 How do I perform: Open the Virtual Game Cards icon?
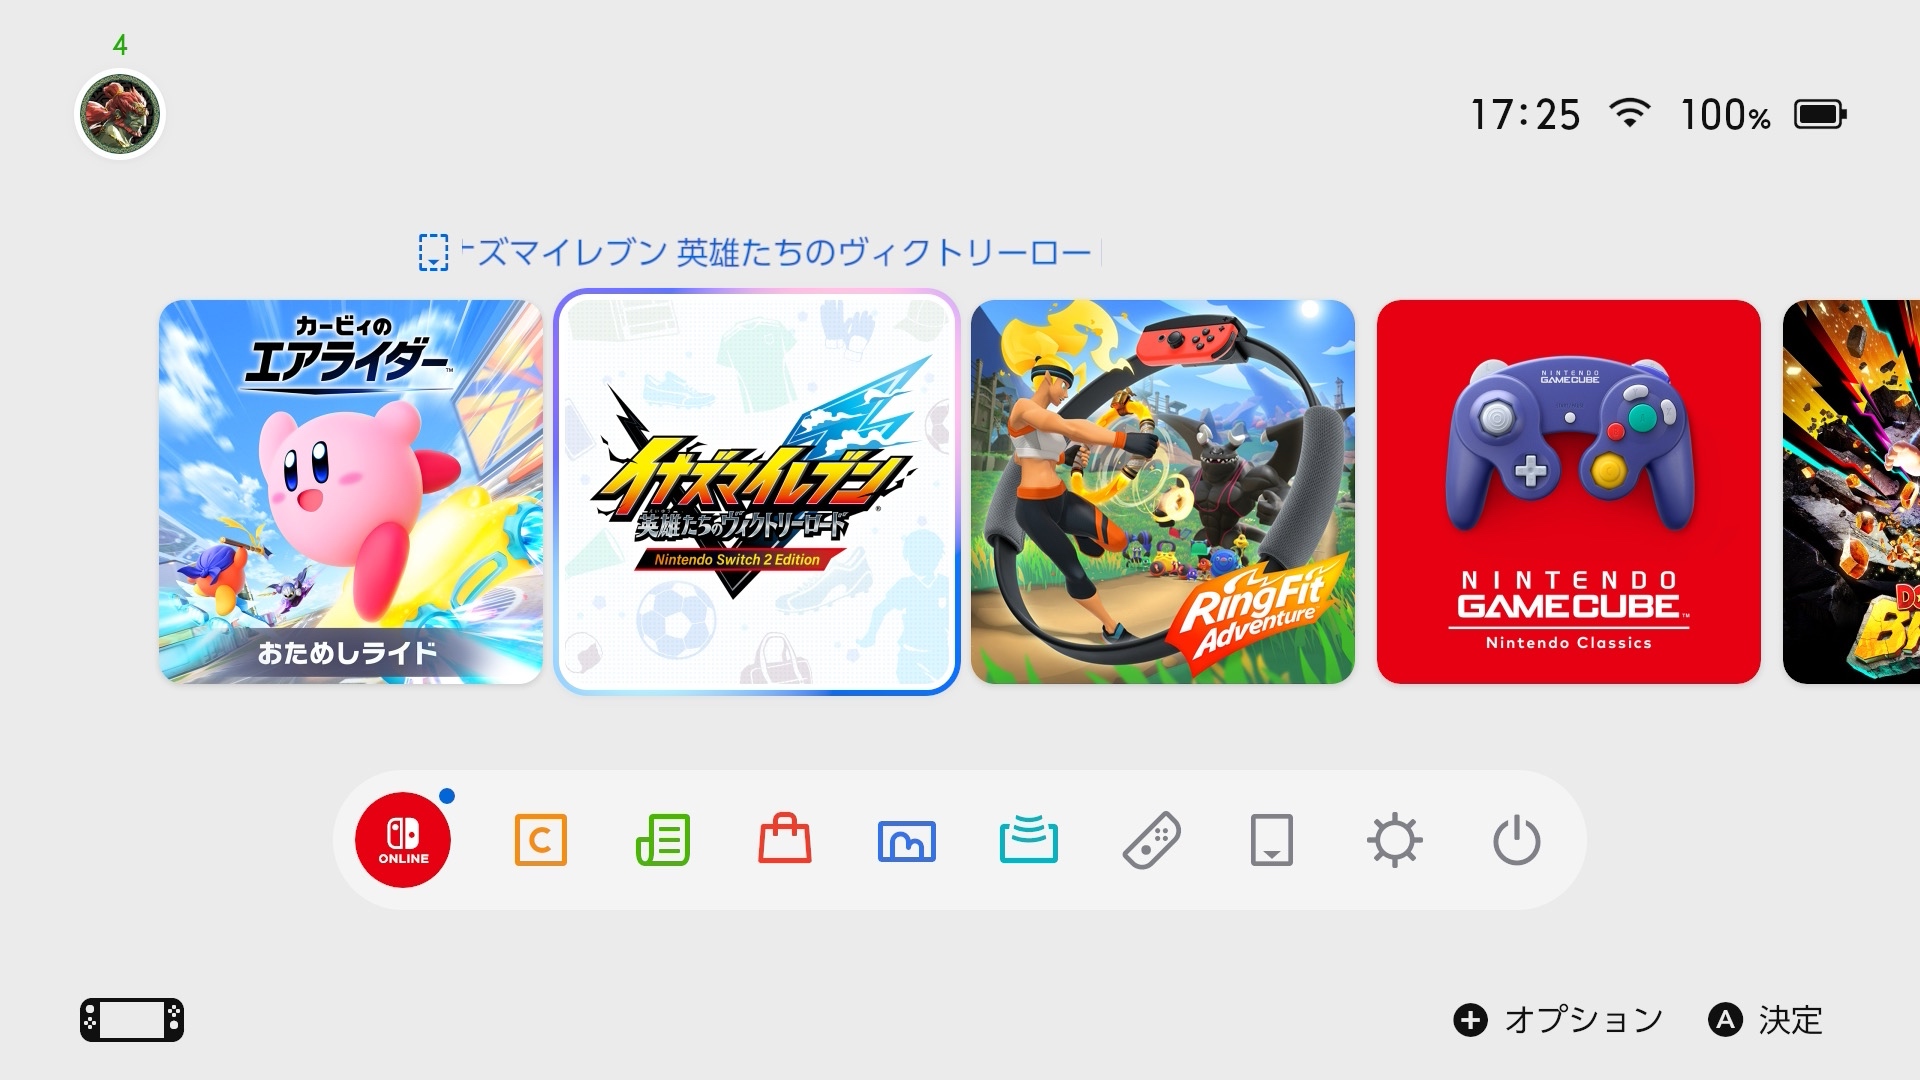(1272, 840)
